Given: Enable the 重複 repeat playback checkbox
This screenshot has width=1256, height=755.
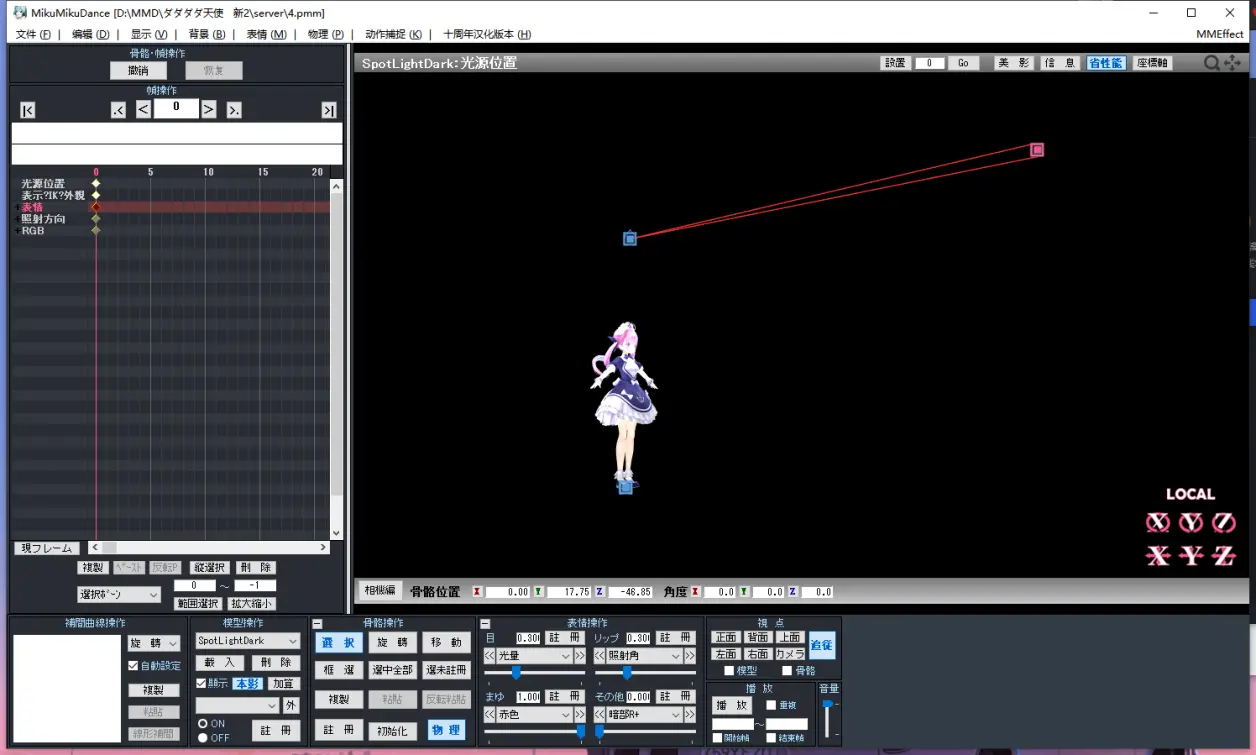Looking at the screenshot, I should pos(771,705).
